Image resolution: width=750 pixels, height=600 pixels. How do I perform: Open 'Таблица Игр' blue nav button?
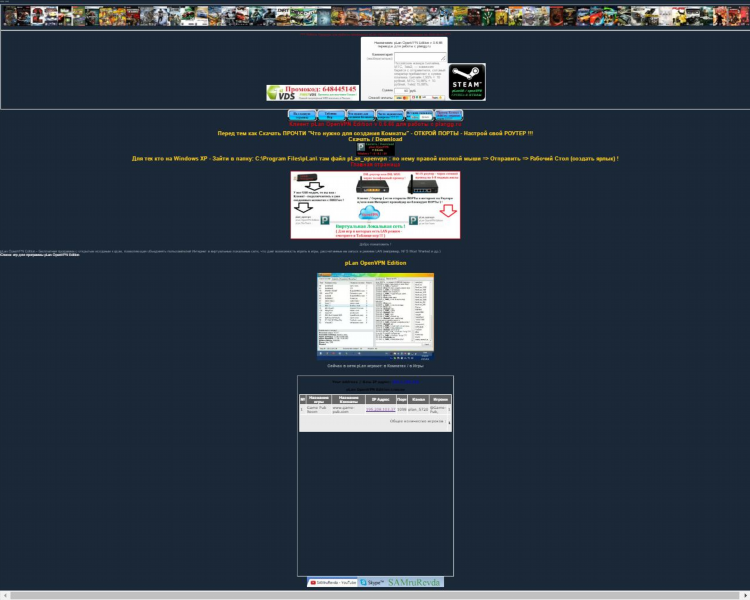(331, 115)
